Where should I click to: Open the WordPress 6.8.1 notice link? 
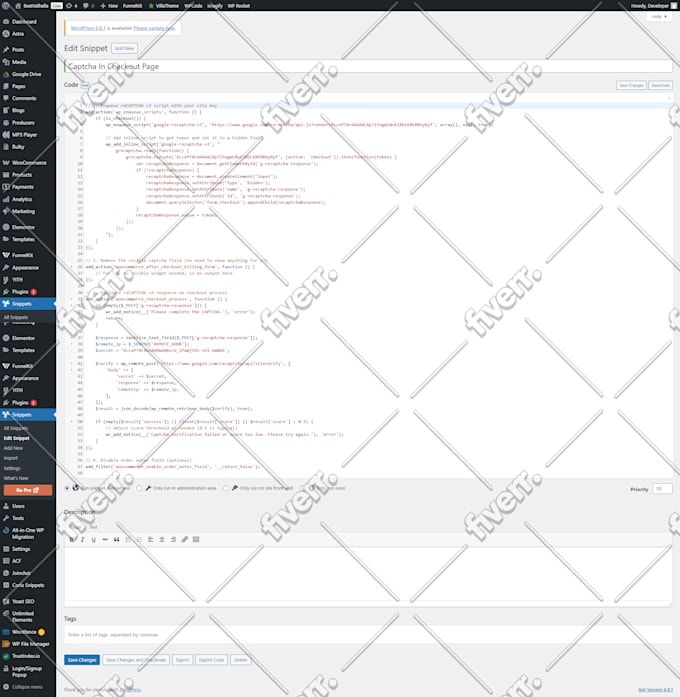(x=88, y=28)
